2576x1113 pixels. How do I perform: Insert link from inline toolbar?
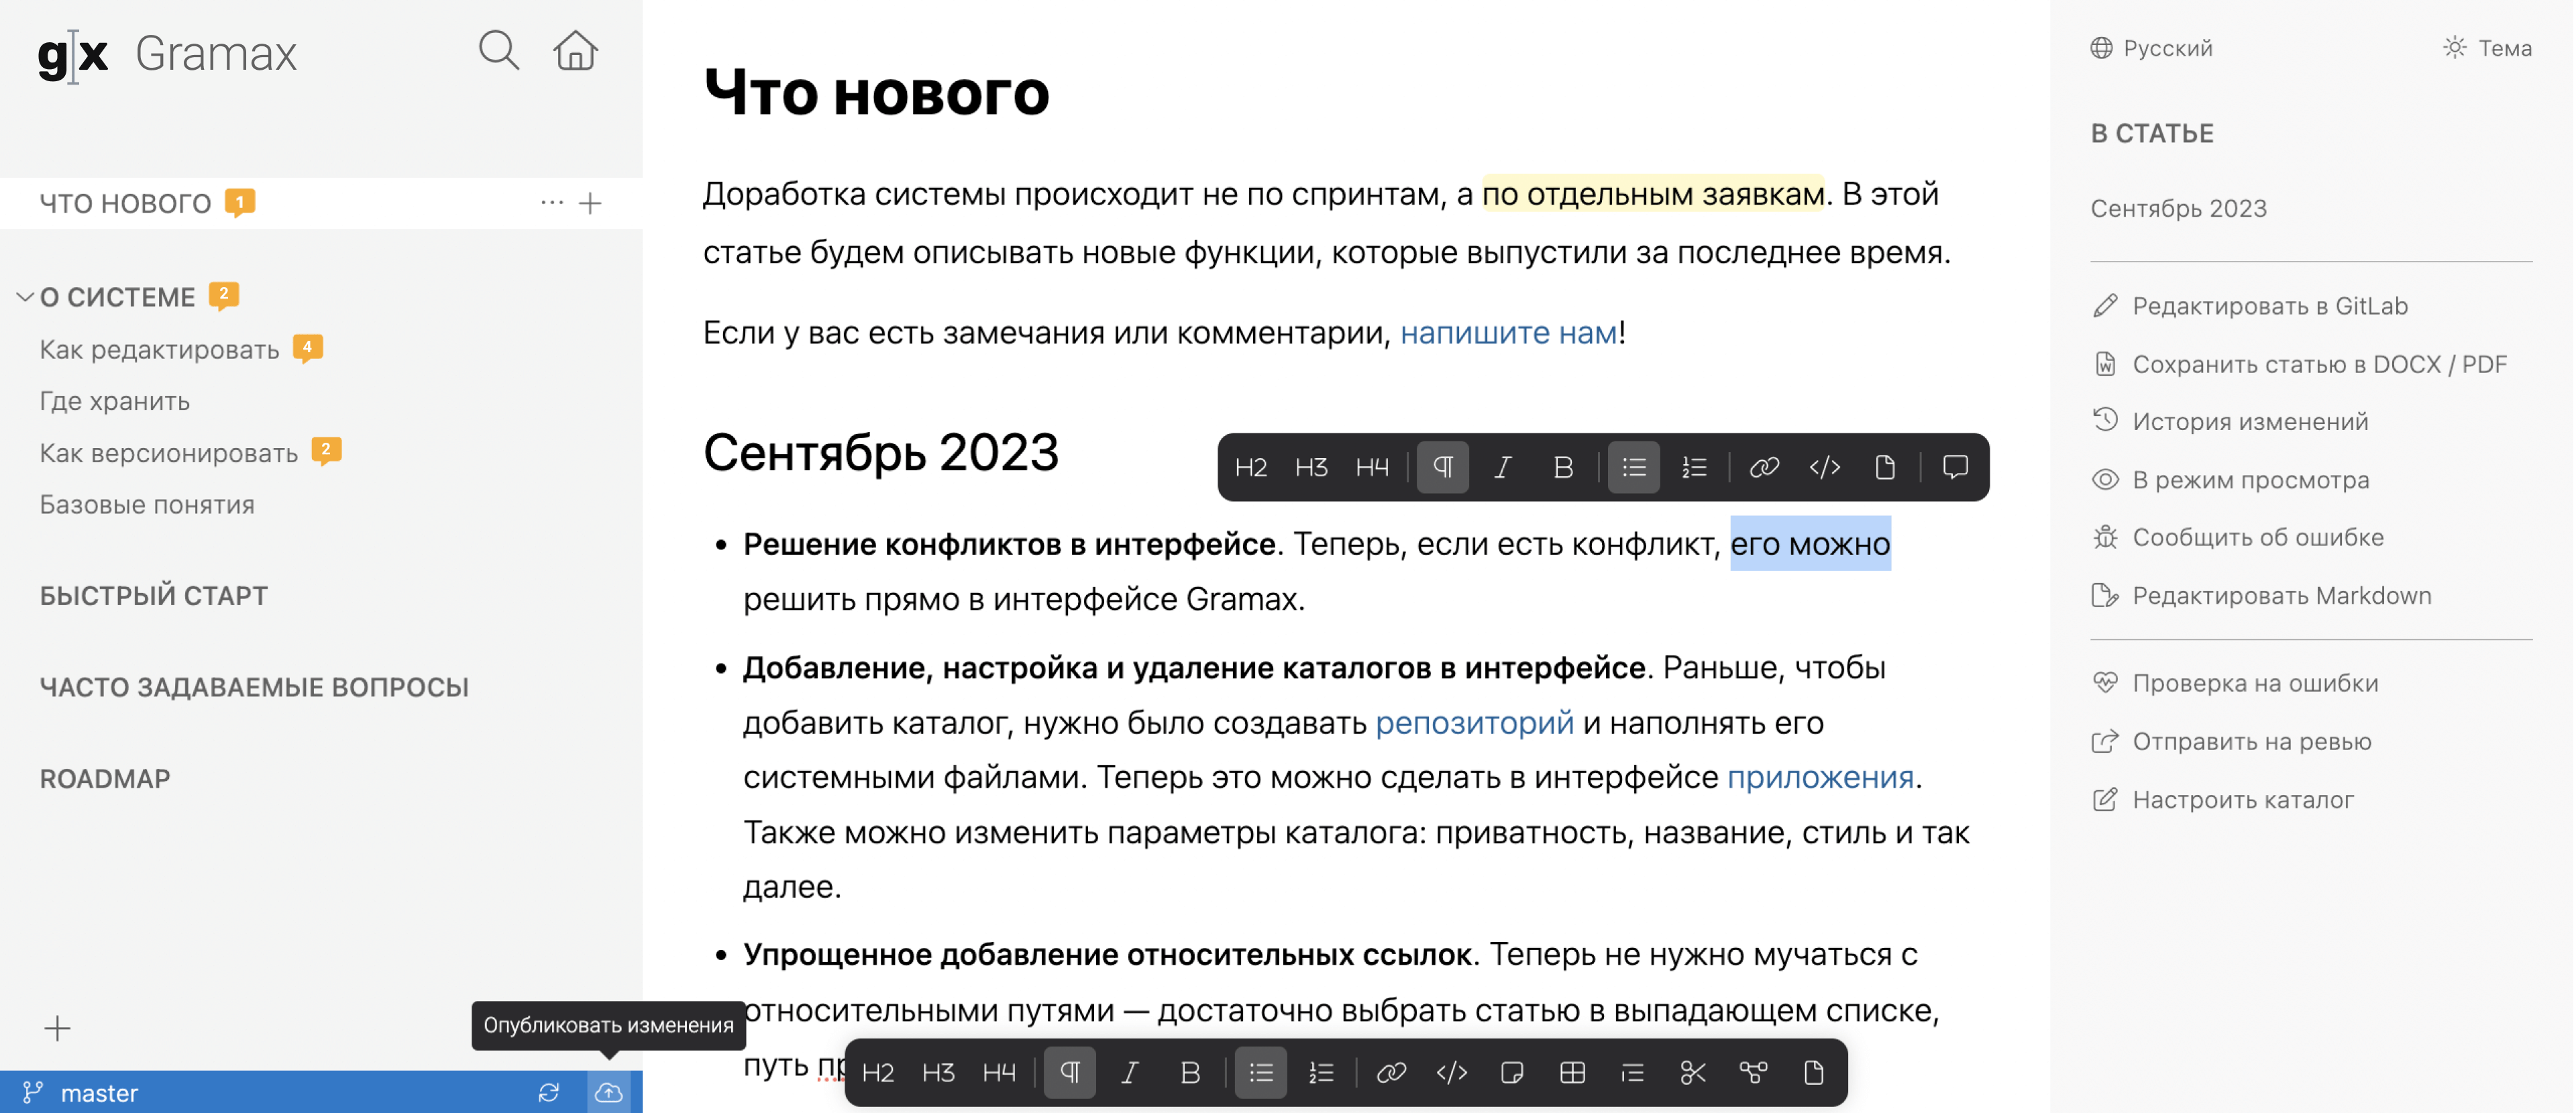pos(1764,467)
